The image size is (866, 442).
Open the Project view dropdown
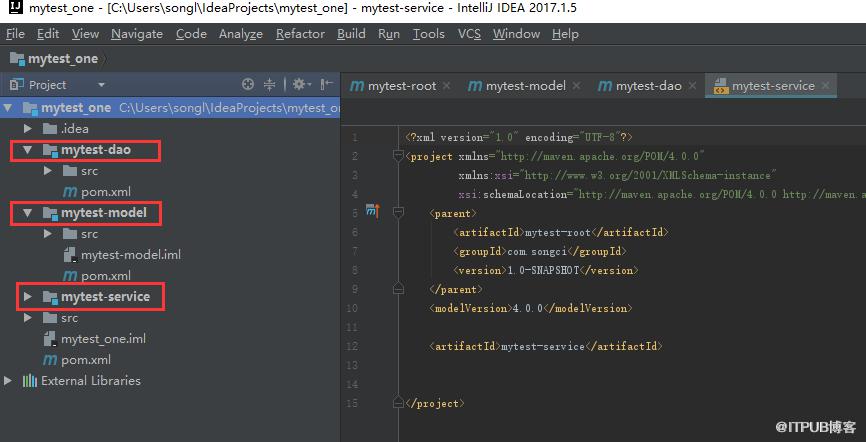tap(101, 85)
